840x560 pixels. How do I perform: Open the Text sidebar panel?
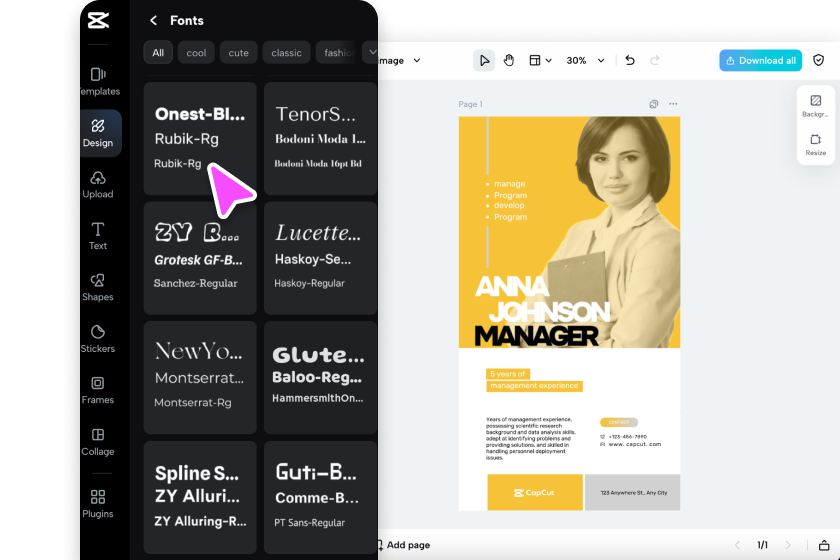98,236
